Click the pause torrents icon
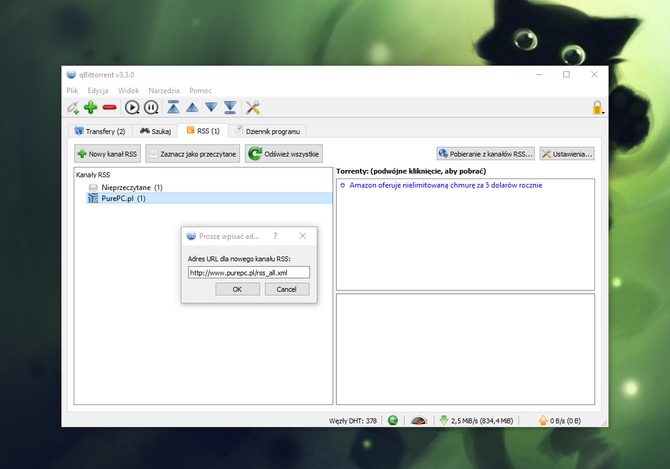670x469 pixels. [151, 107]
